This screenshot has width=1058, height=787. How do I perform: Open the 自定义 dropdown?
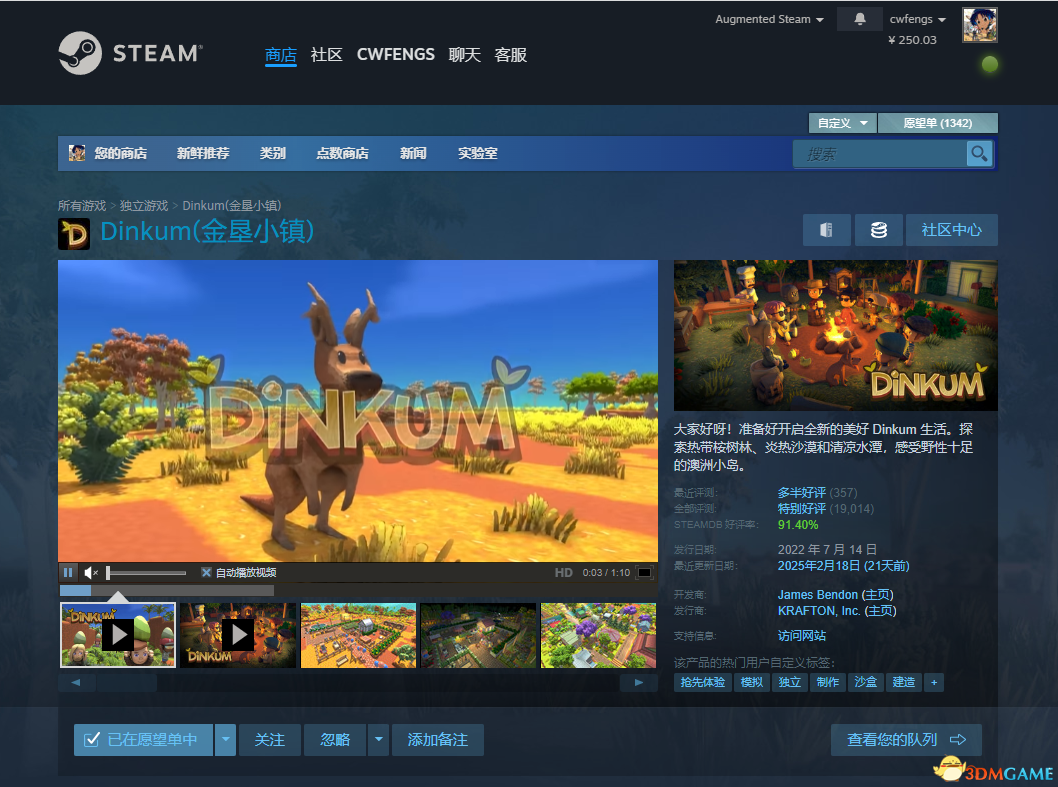843,123
